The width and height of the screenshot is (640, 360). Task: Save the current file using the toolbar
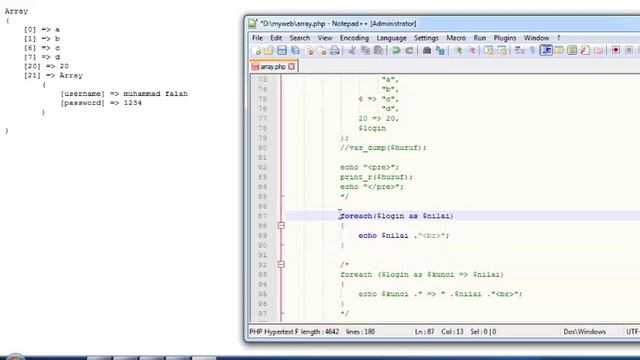282,51
